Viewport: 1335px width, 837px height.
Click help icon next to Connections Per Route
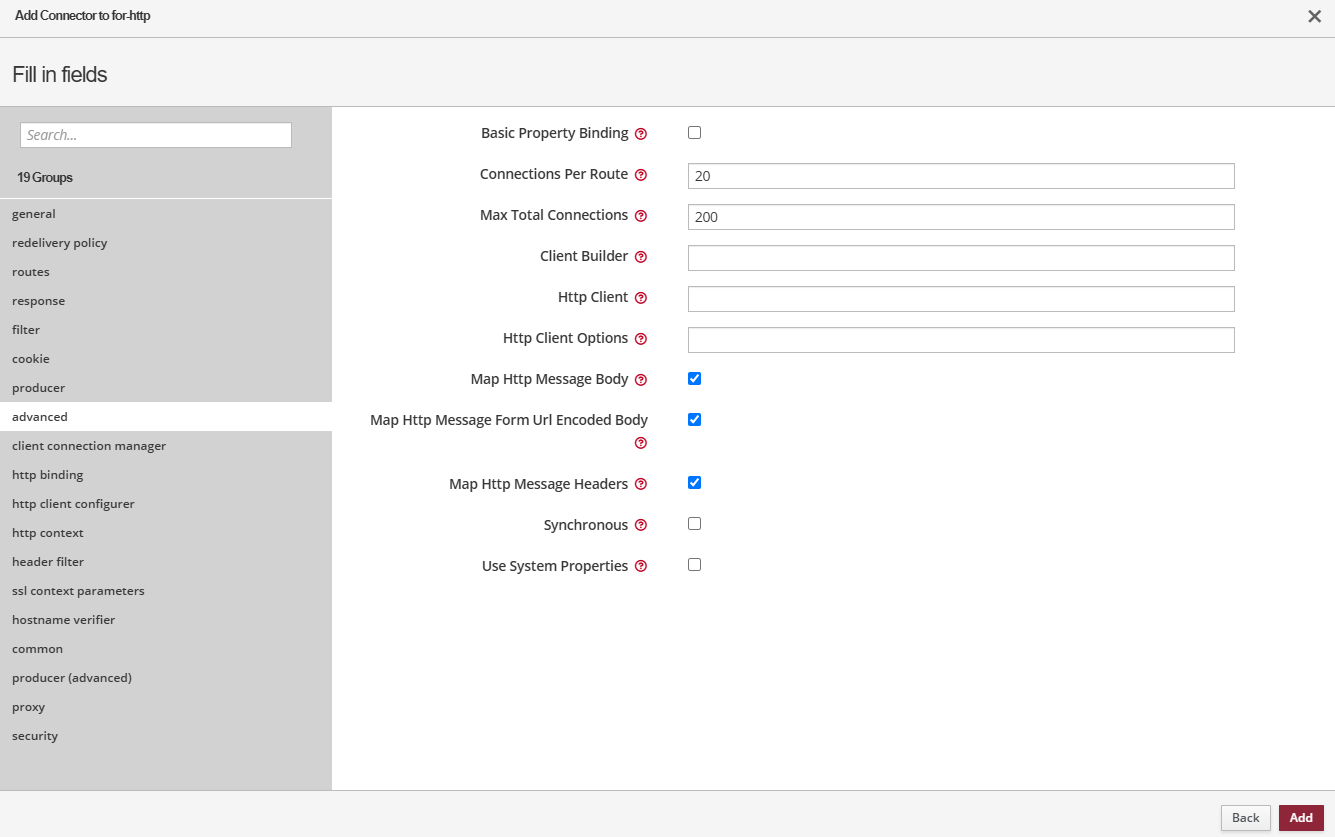641,175
